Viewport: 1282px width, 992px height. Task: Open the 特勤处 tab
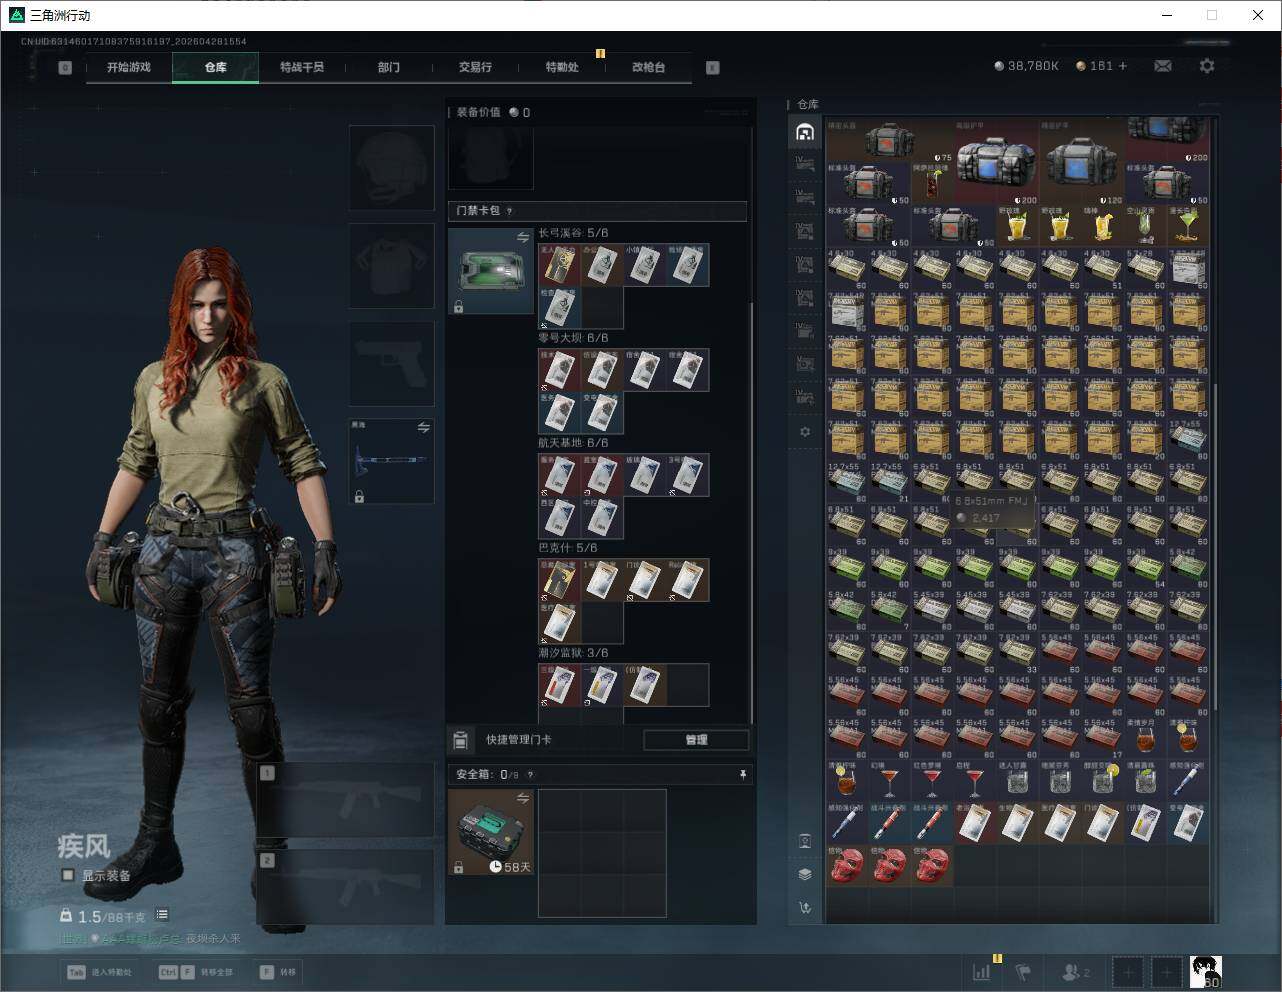[x=562, y=67]
